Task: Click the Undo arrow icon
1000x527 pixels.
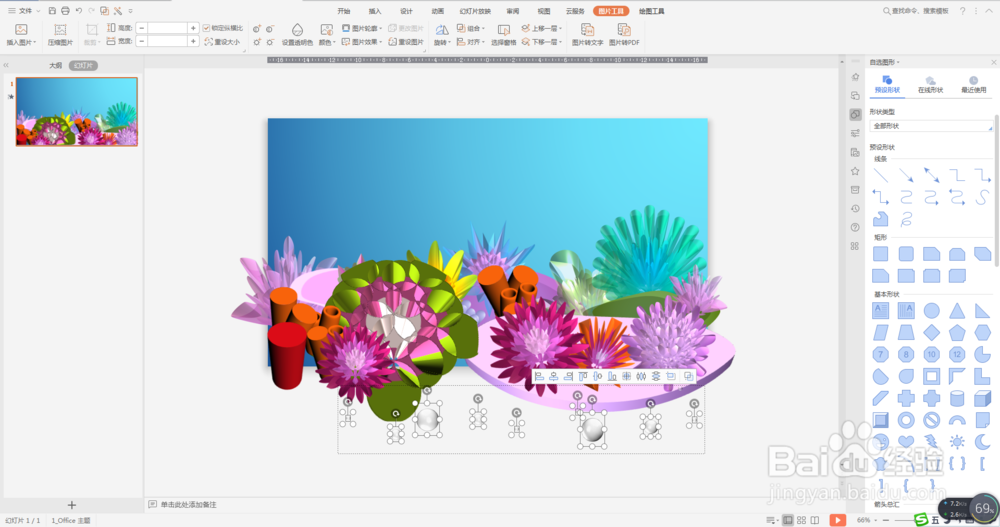Action: [x=78, y=11]
